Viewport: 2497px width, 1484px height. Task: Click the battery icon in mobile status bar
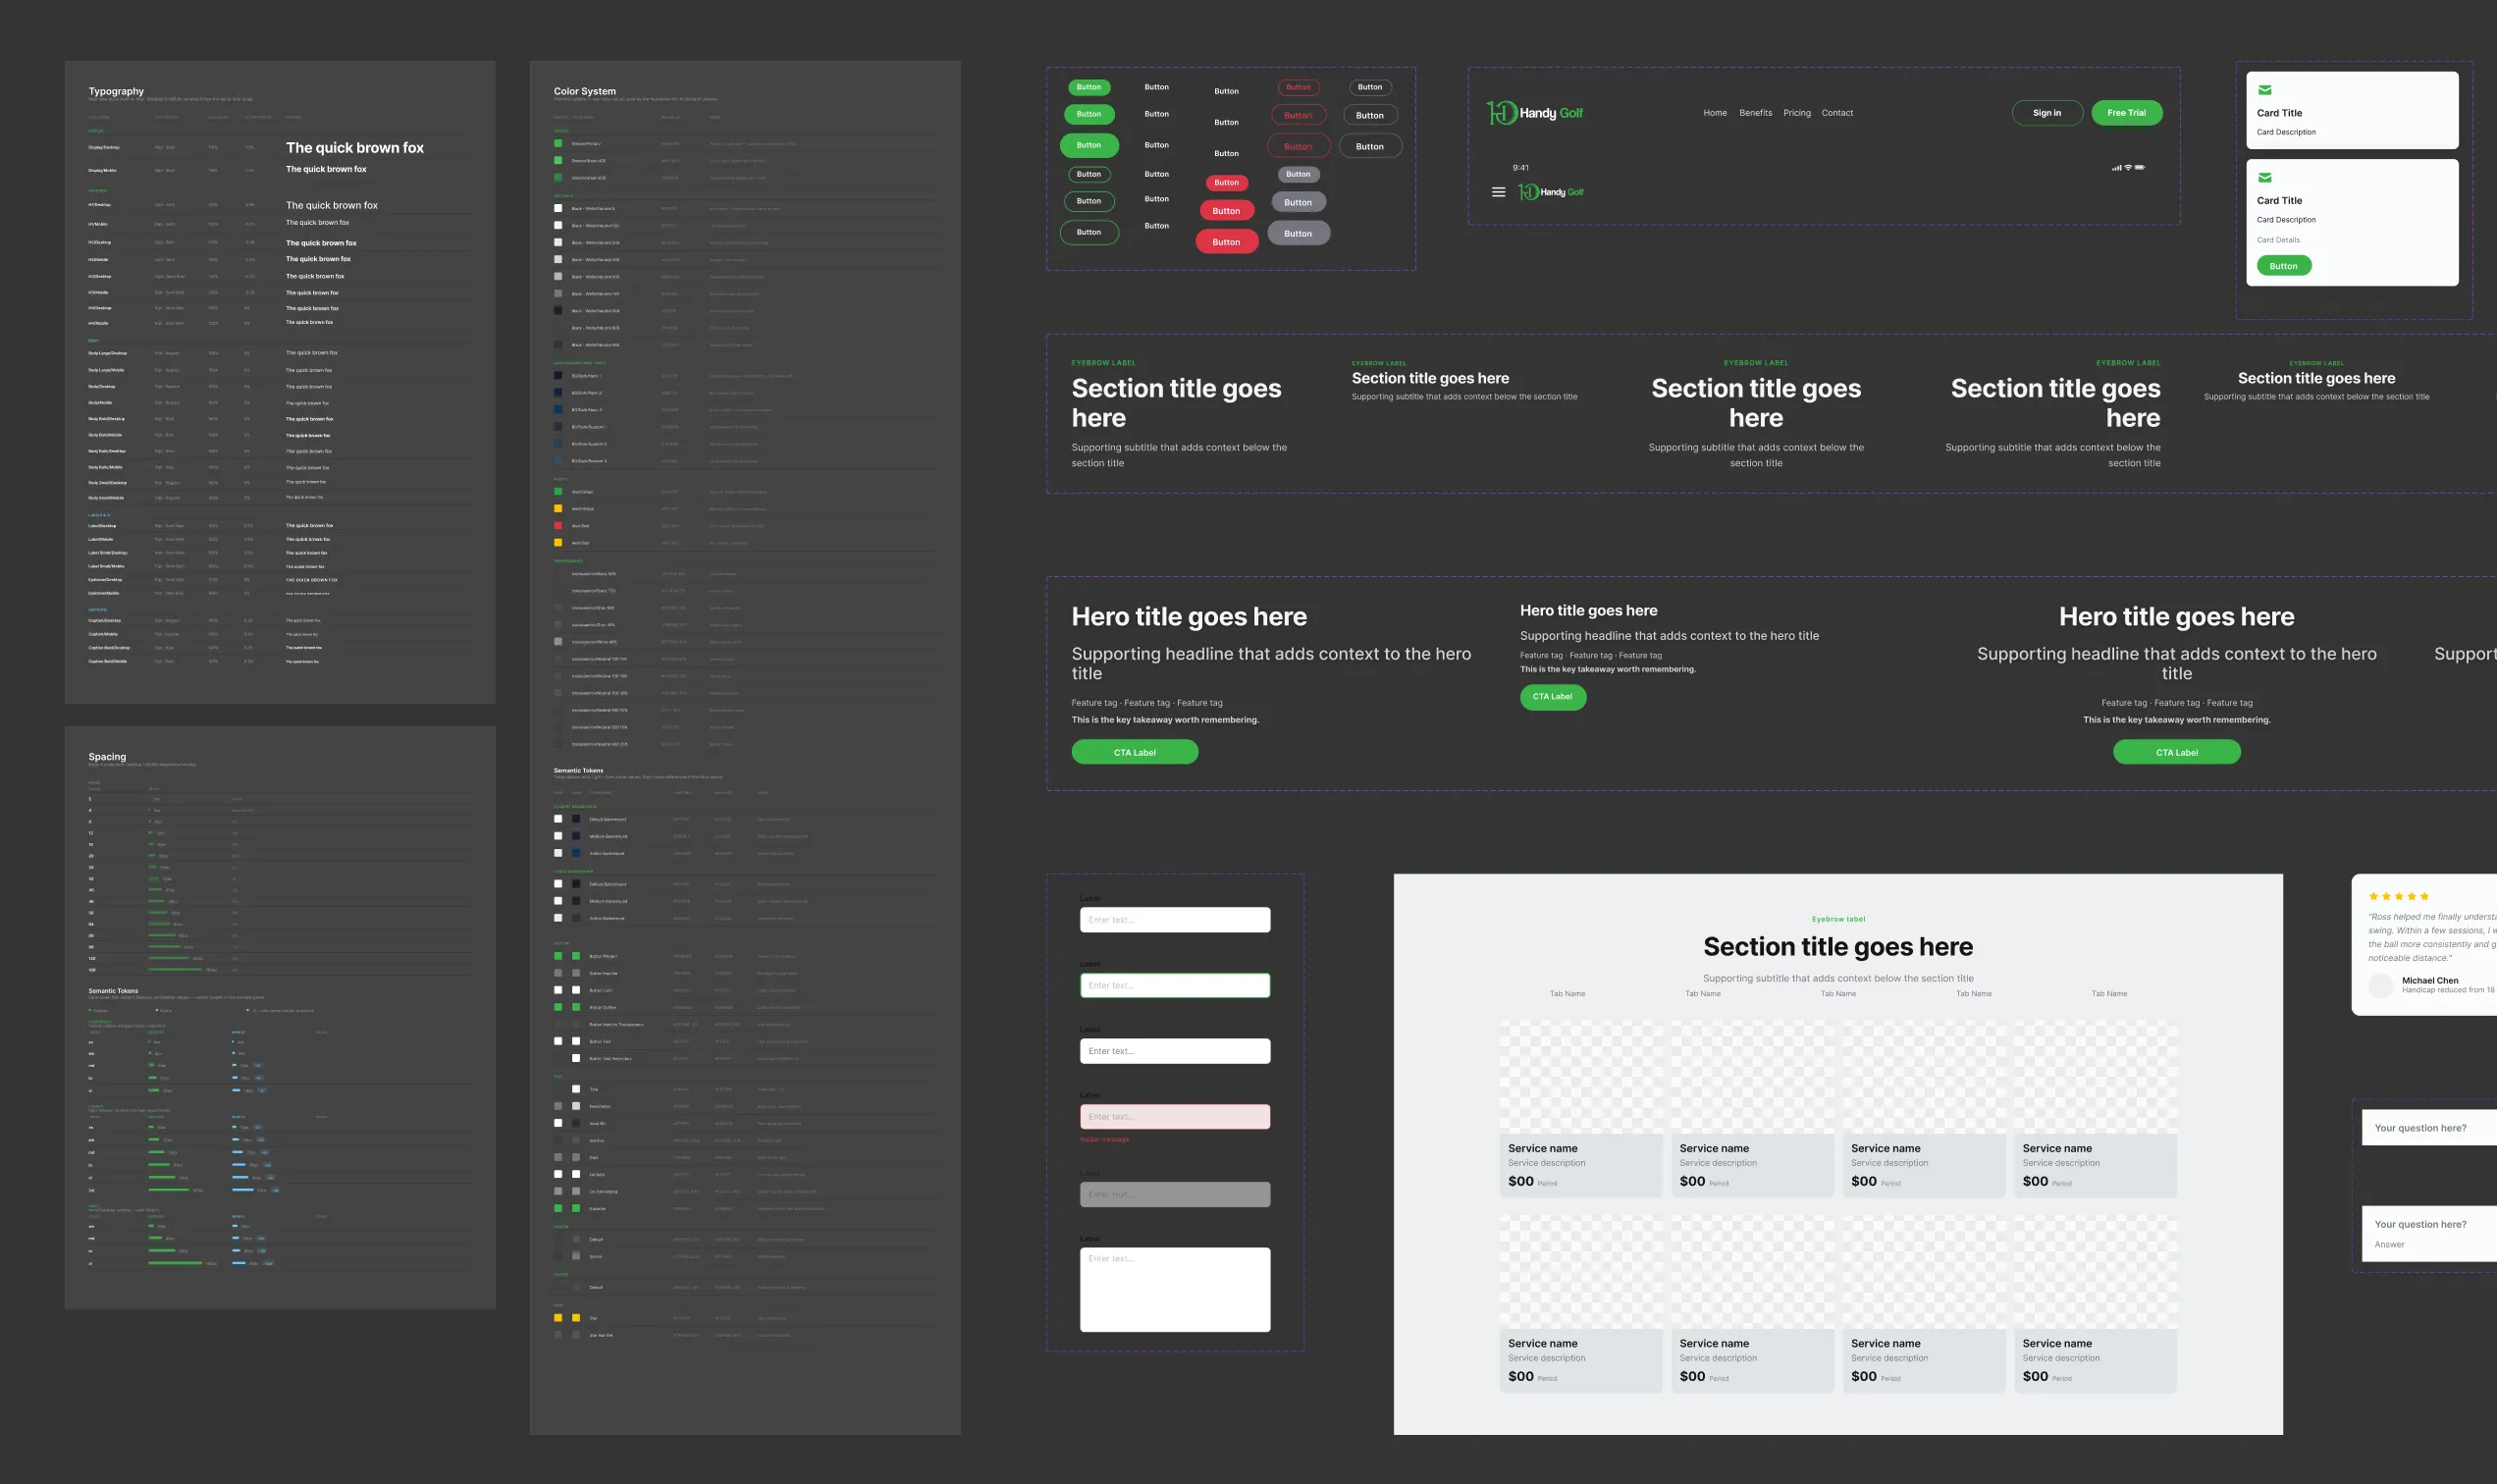coord(2140,167)
